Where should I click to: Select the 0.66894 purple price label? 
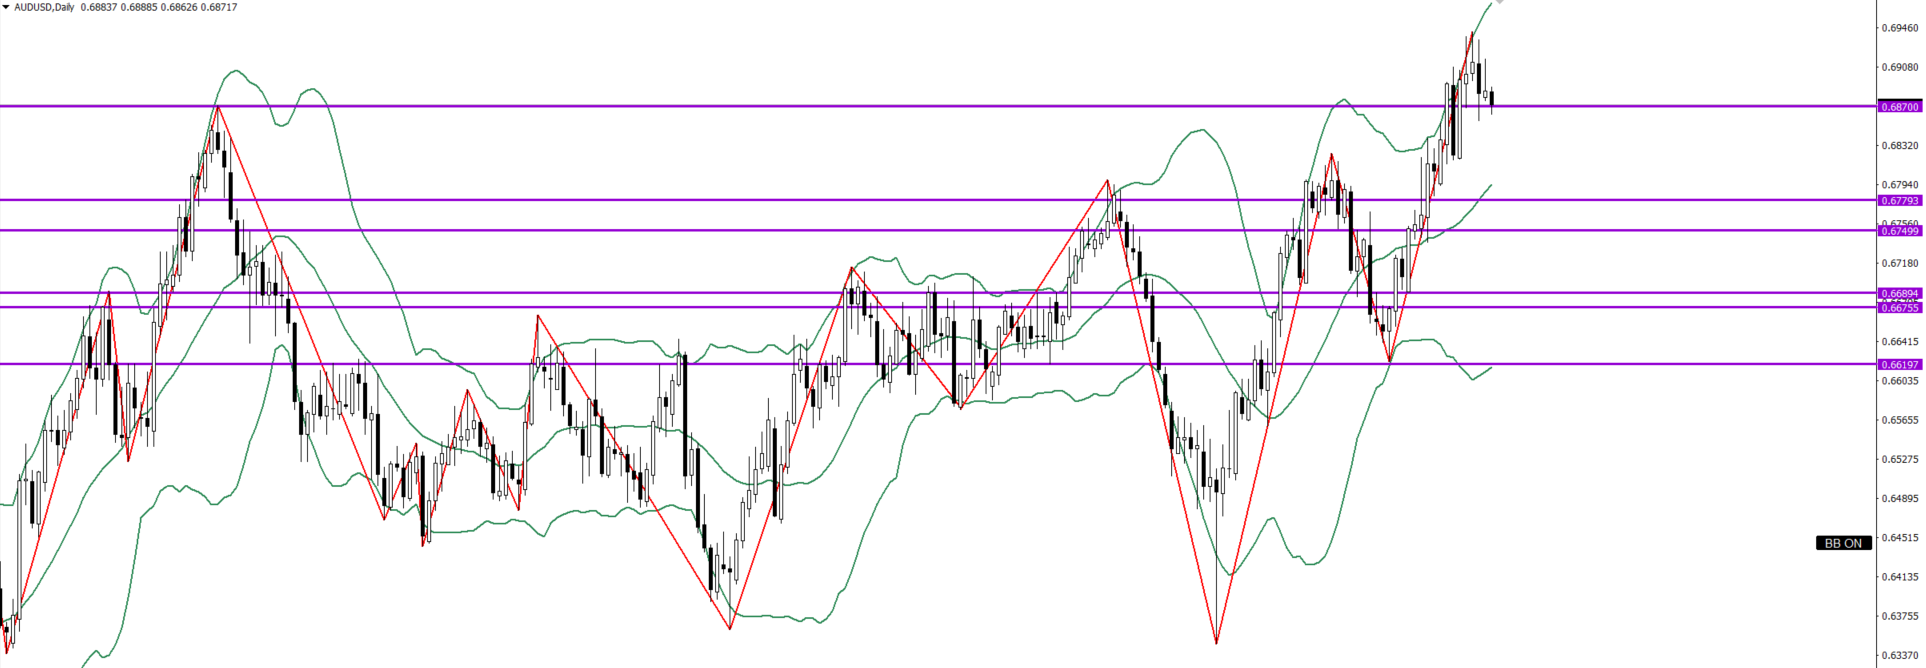1899,294
